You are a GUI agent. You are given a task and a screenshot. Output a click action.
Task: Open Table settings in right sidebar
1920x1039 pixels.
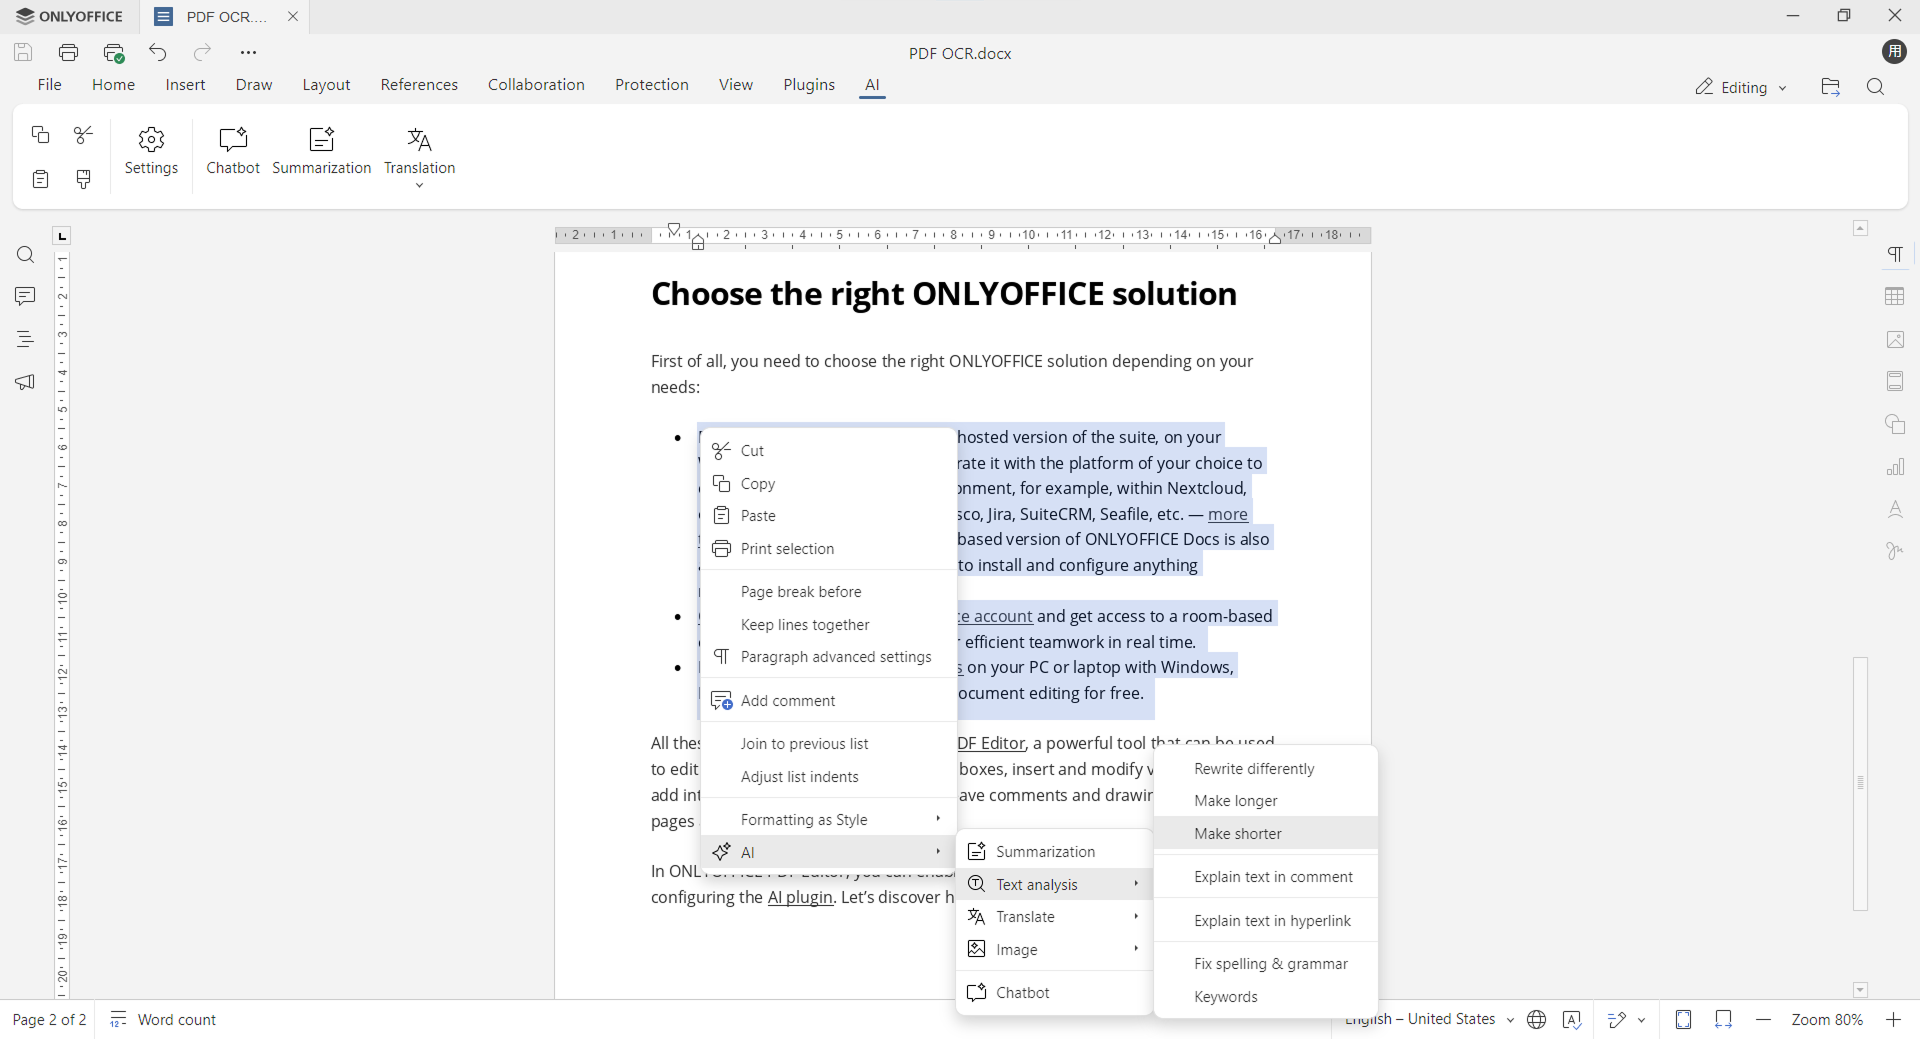click(1895, 297)
